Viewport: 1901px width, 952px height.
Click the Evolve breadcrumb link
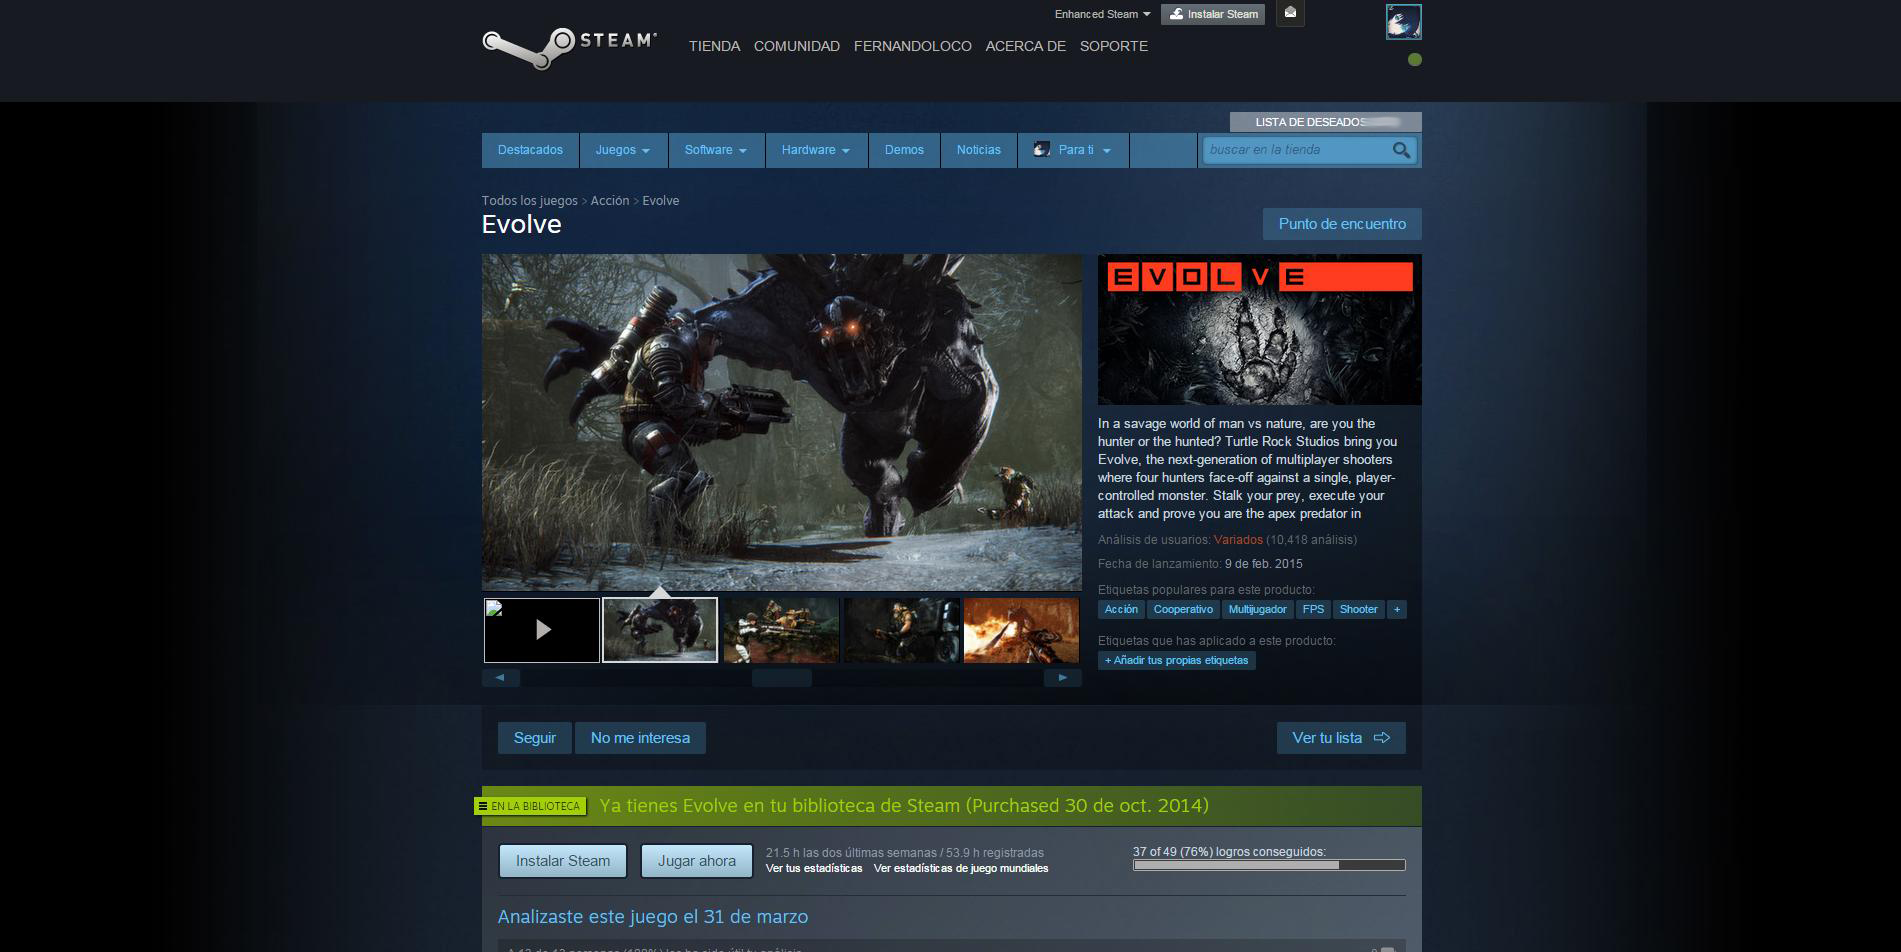pyautogui.click(x=661, y=201)
